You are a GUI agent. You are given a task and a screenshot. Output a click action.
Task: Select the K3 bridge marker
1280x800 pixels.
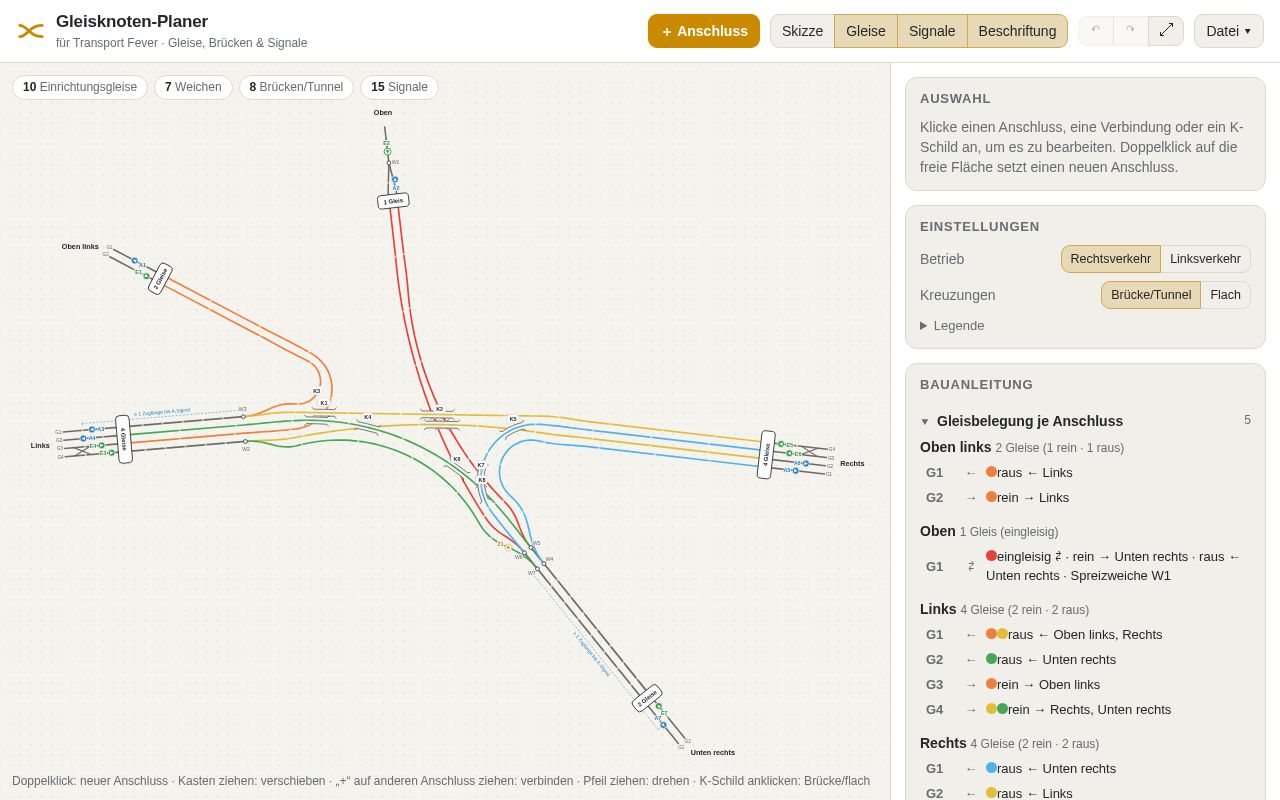(x=317, y=391)
